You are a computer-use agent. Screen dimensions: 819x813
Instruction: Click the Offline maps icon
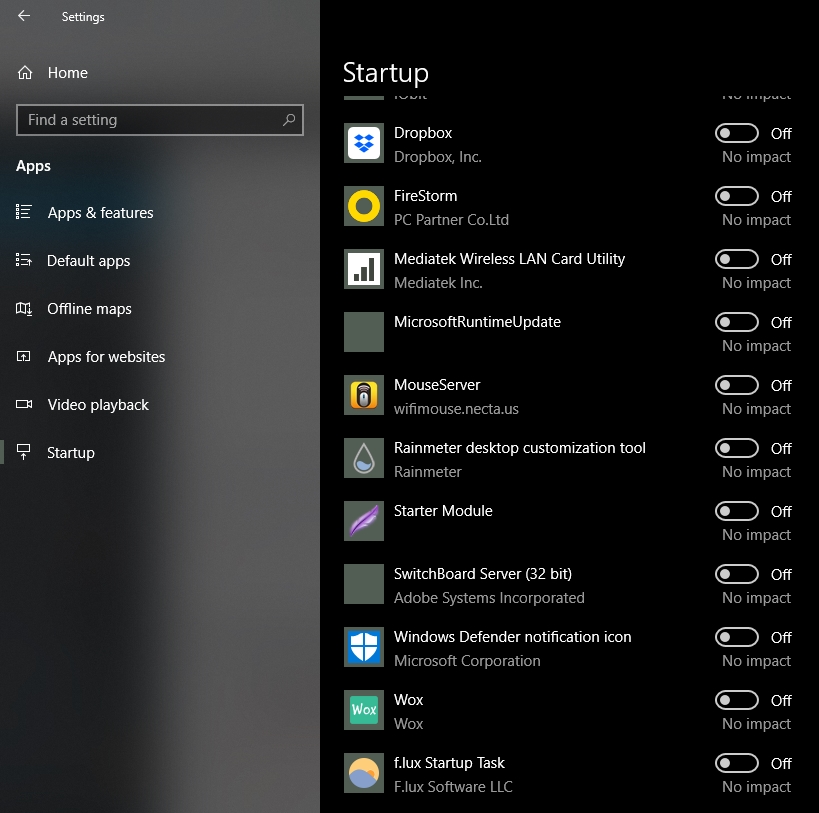24,309
